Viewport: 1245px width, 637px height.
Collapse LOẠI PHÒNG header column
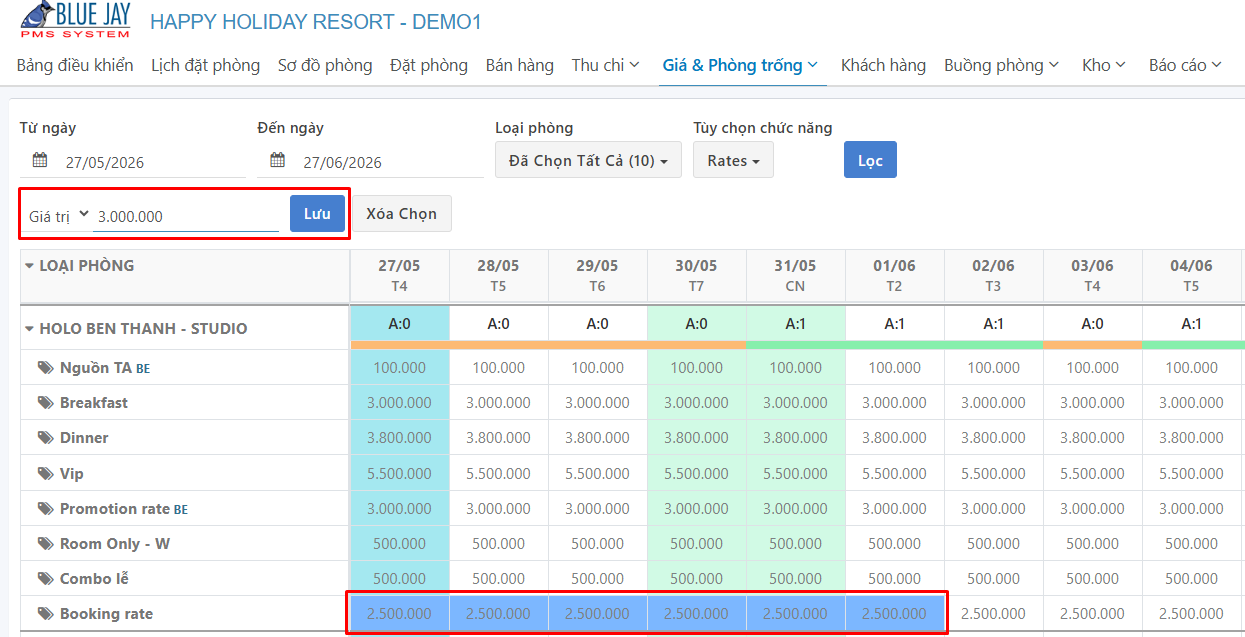pos(29,266)
